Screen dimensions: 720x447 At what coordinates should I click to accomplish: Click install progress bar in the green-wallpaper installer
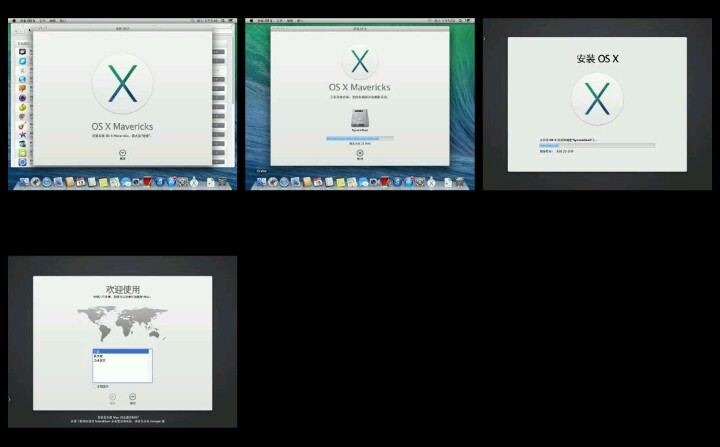(x=360, y=138)
